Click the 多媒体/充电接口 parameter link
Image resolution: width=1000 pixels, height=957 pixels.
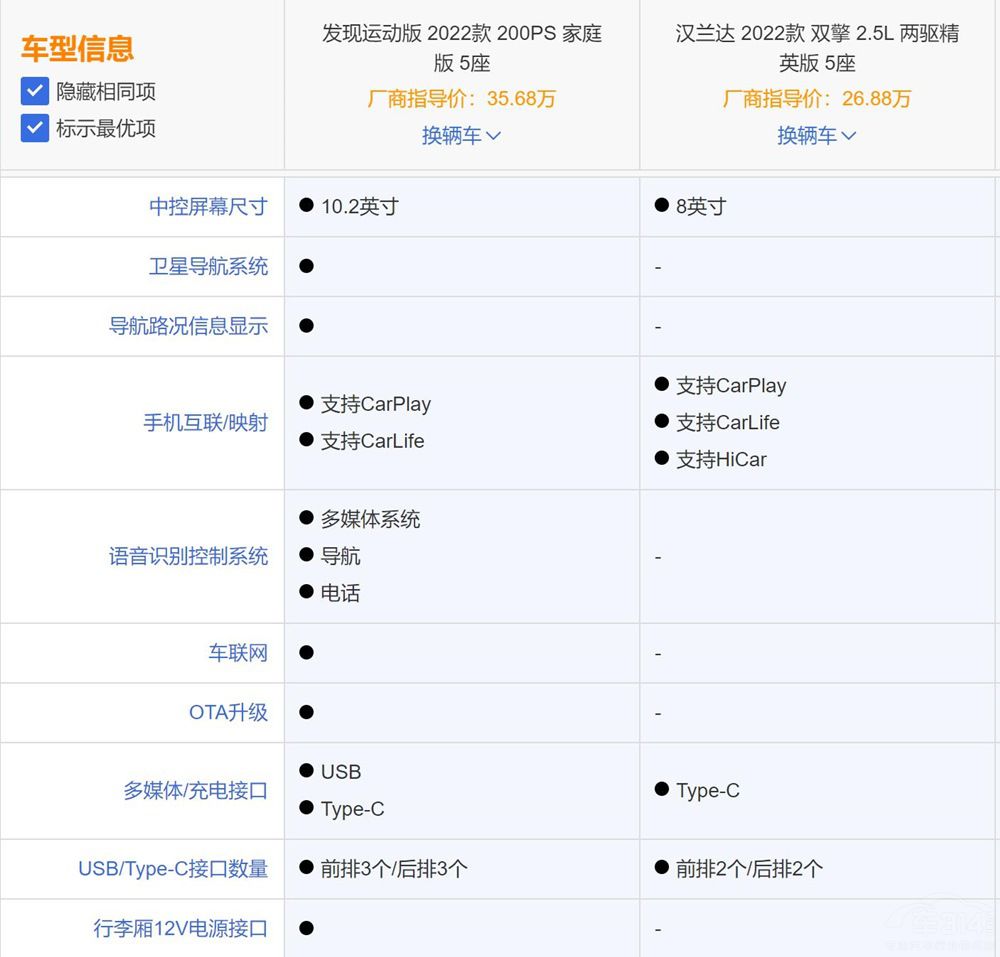(x=195, y=791)
